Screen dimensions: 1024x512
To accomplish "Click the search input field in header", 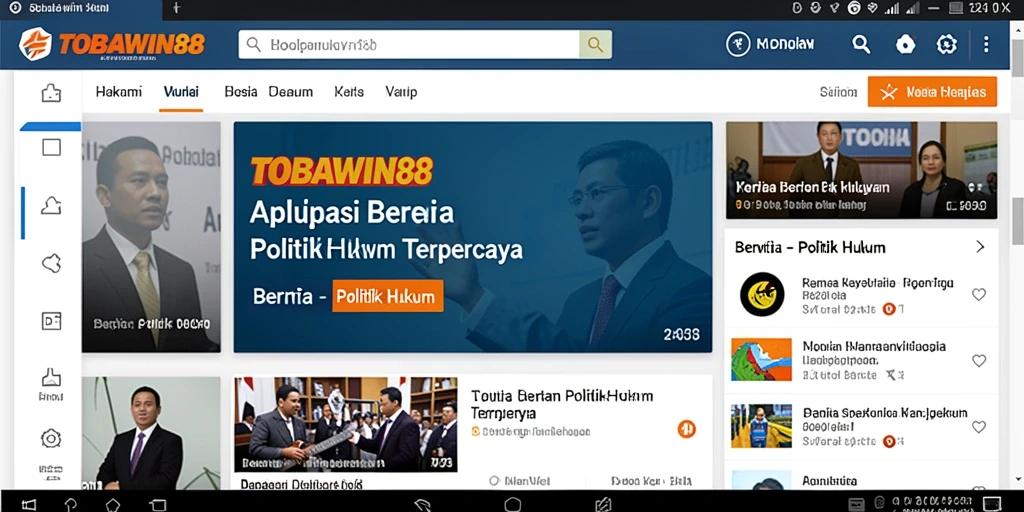I will click(409, 44).
